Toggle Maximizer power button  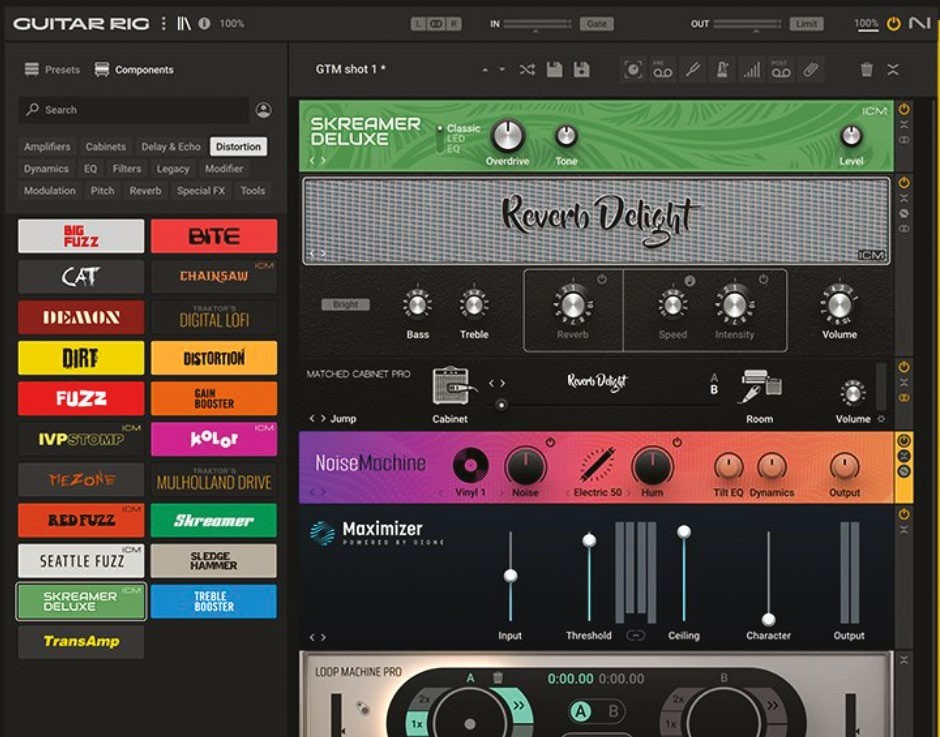coord(904,514)
